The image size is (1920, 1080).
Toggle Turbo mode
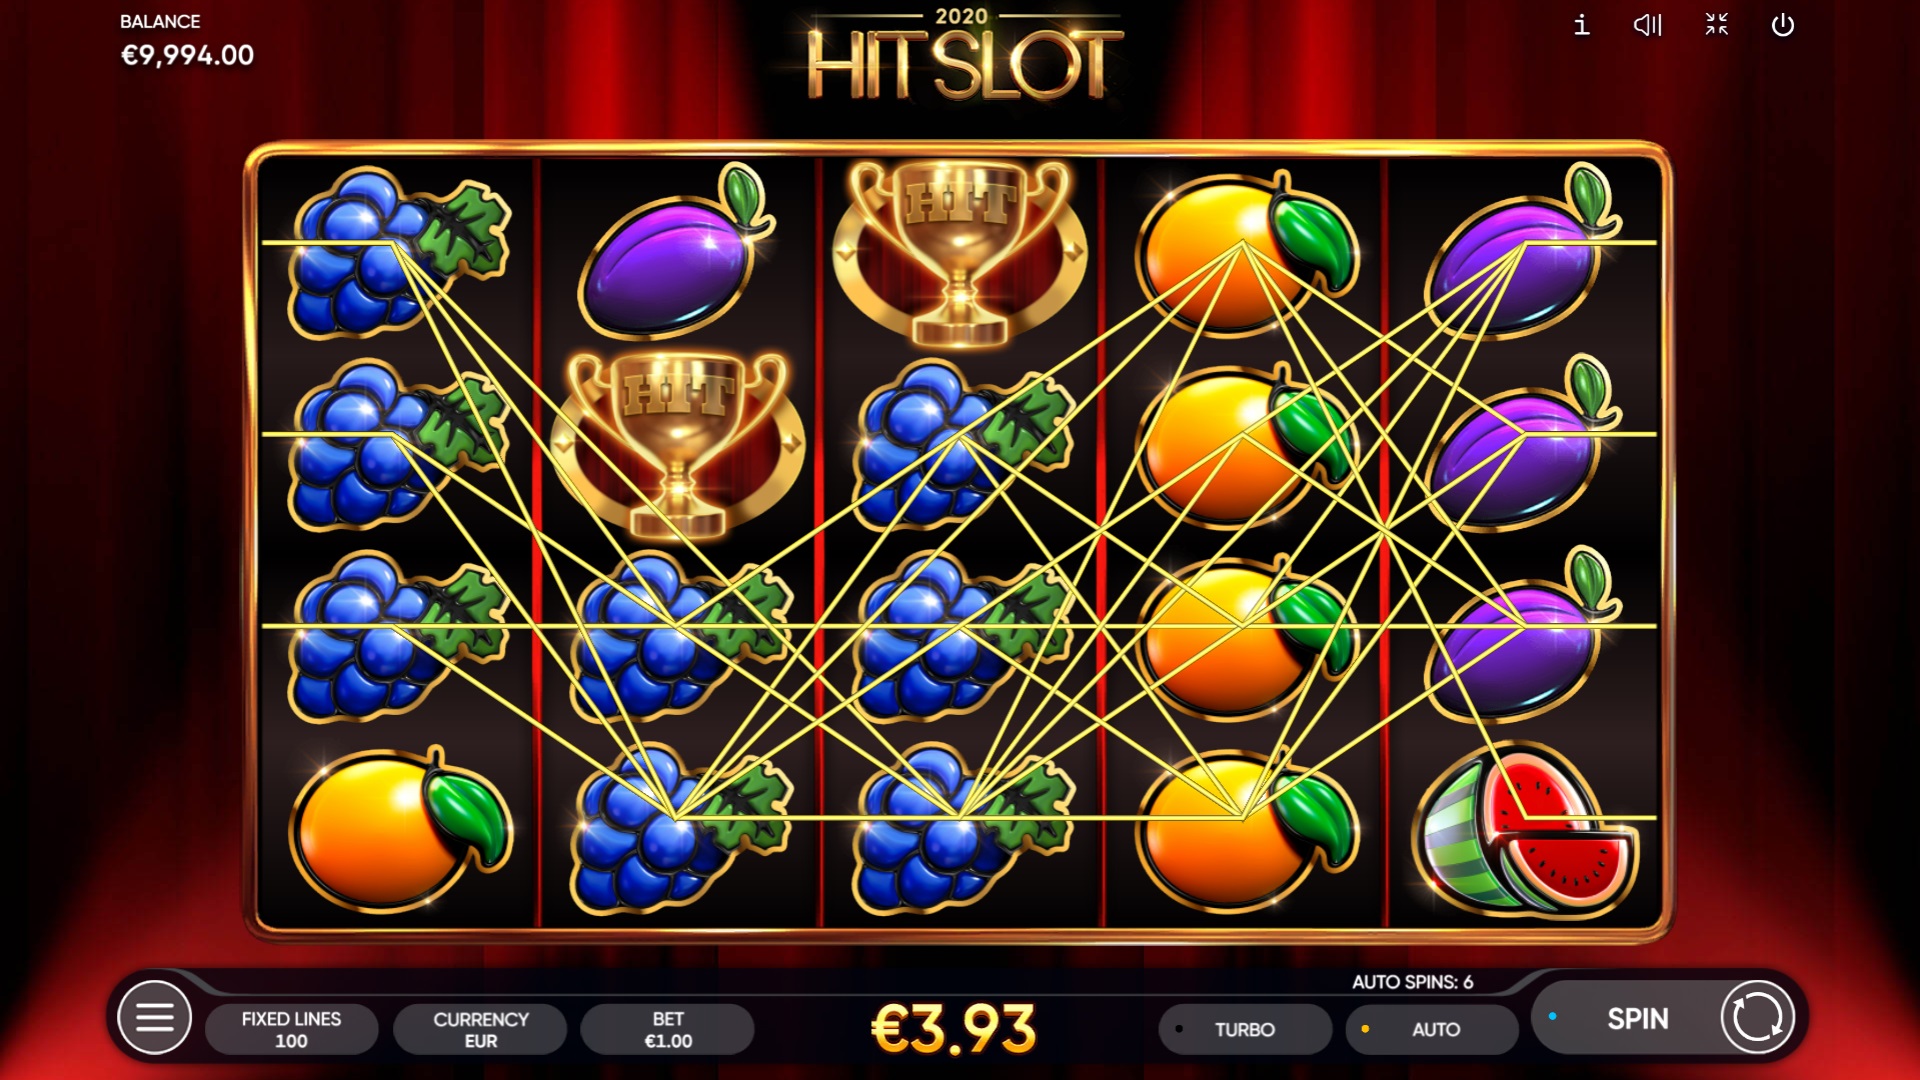coord(1245,1029)
